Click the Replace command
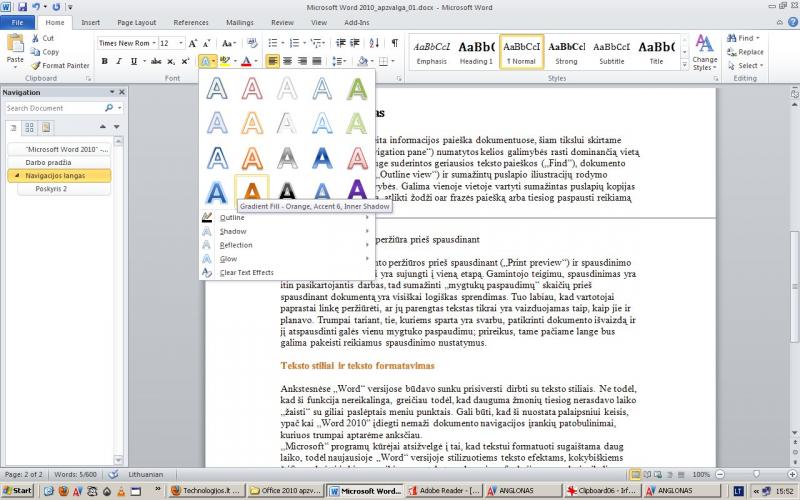The width and height of the screenshot is (800, 500). click(745, 52)
